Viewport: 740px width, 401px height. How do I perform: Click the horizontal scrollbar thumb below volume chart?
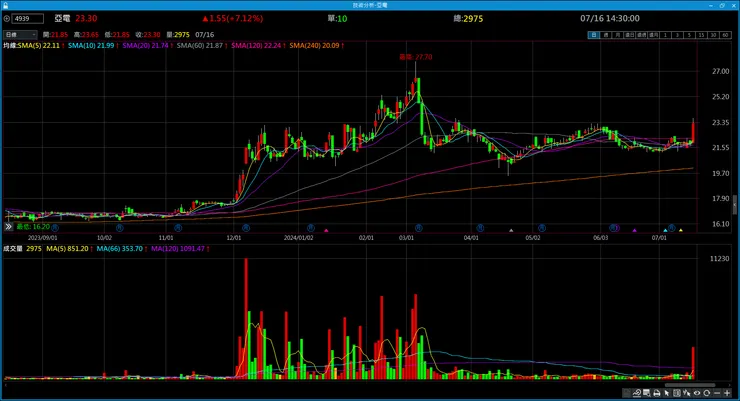690,385
